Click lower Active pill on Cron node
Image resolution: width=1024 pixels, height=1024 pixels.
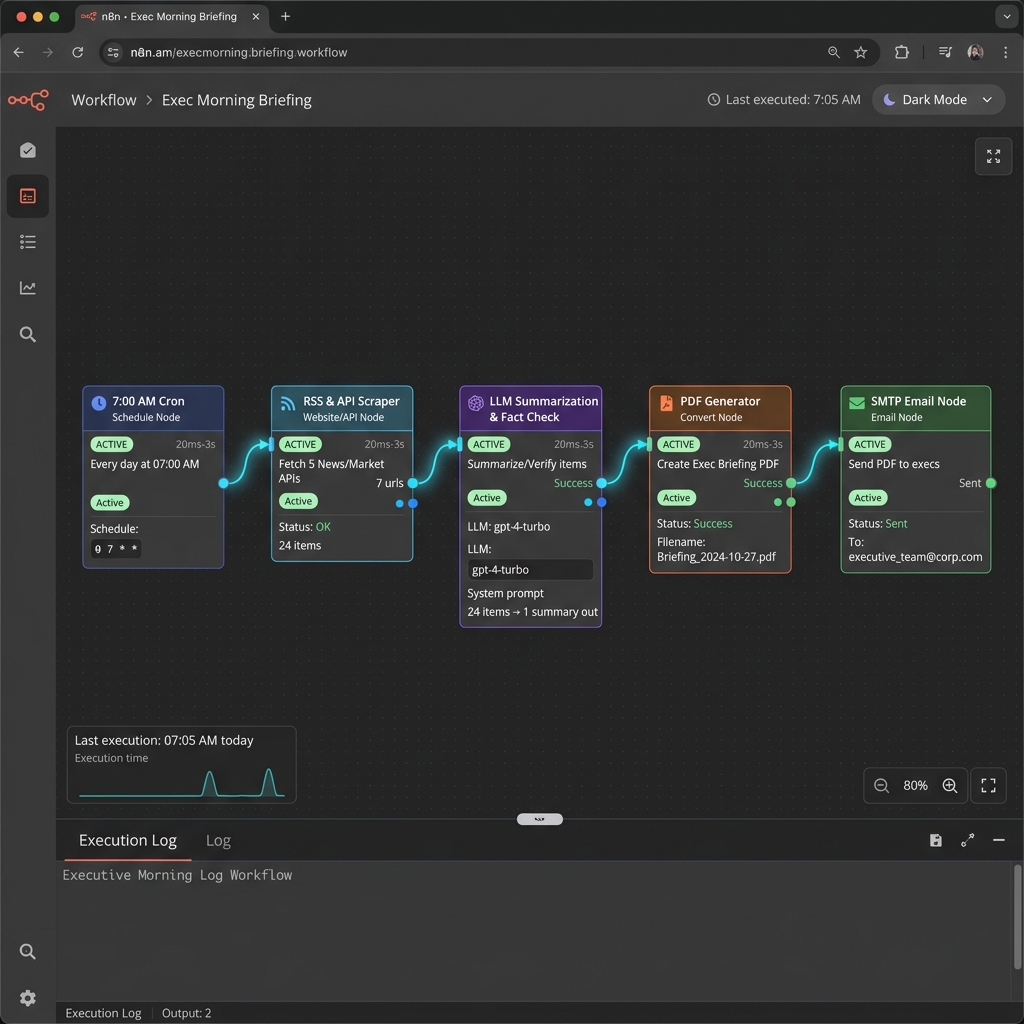pyautogui.click(x=110, y=502)
